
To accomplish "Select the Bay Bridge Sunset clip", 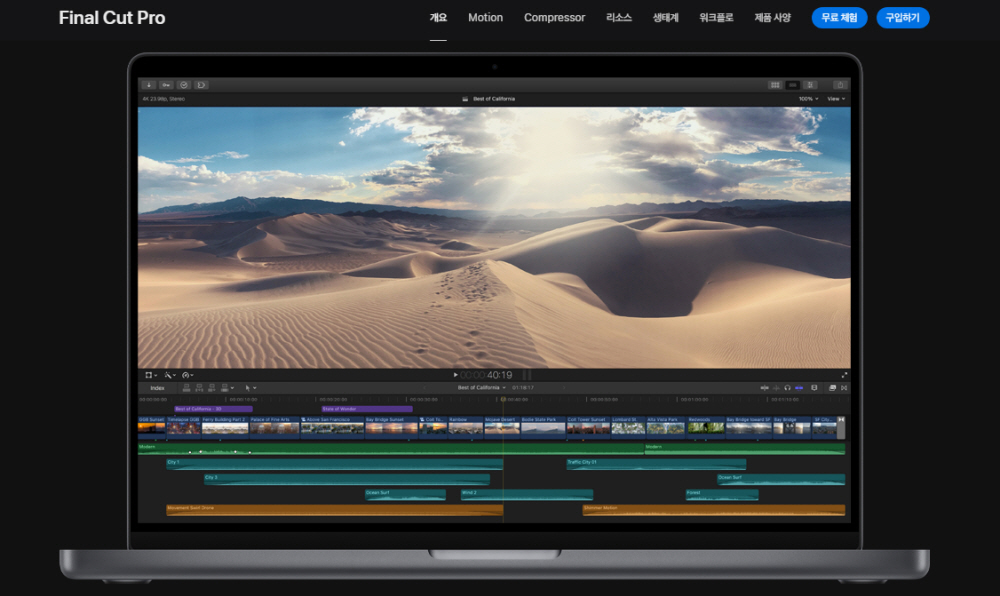I will click(392, 428).
